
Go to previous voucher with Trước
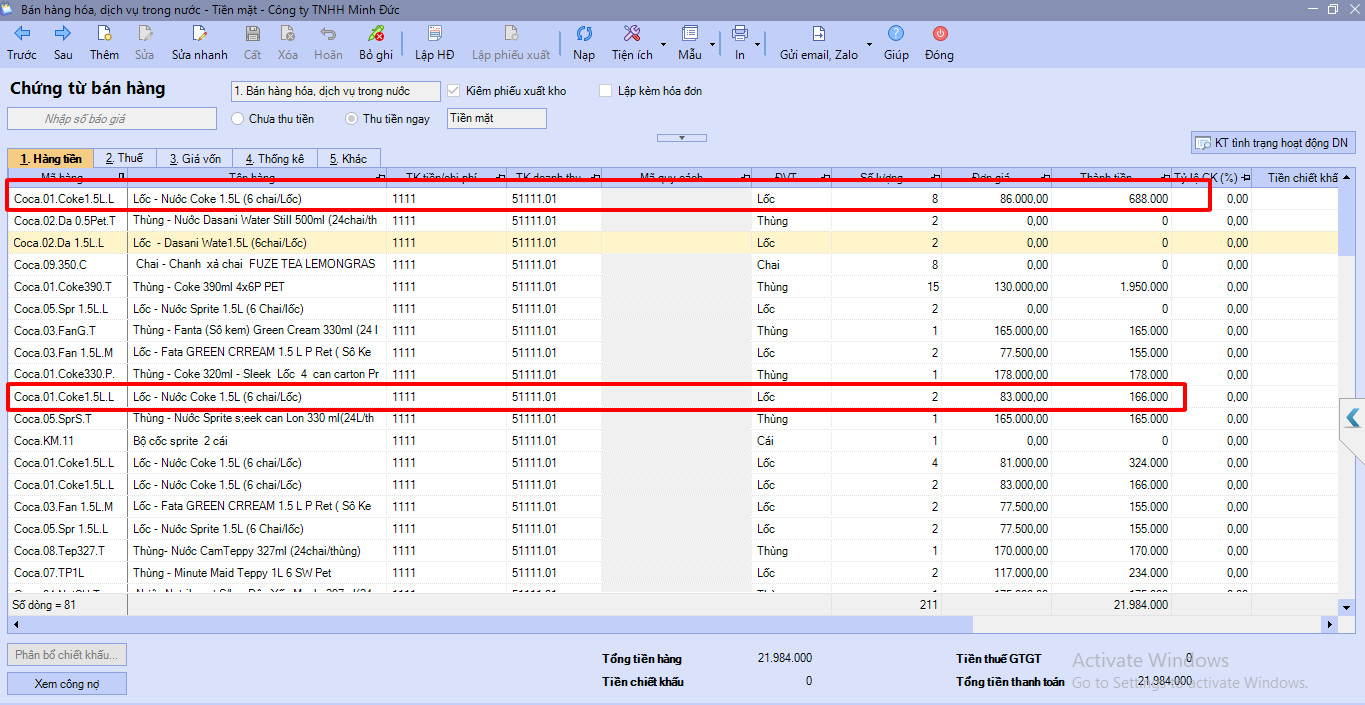[22, 43]
